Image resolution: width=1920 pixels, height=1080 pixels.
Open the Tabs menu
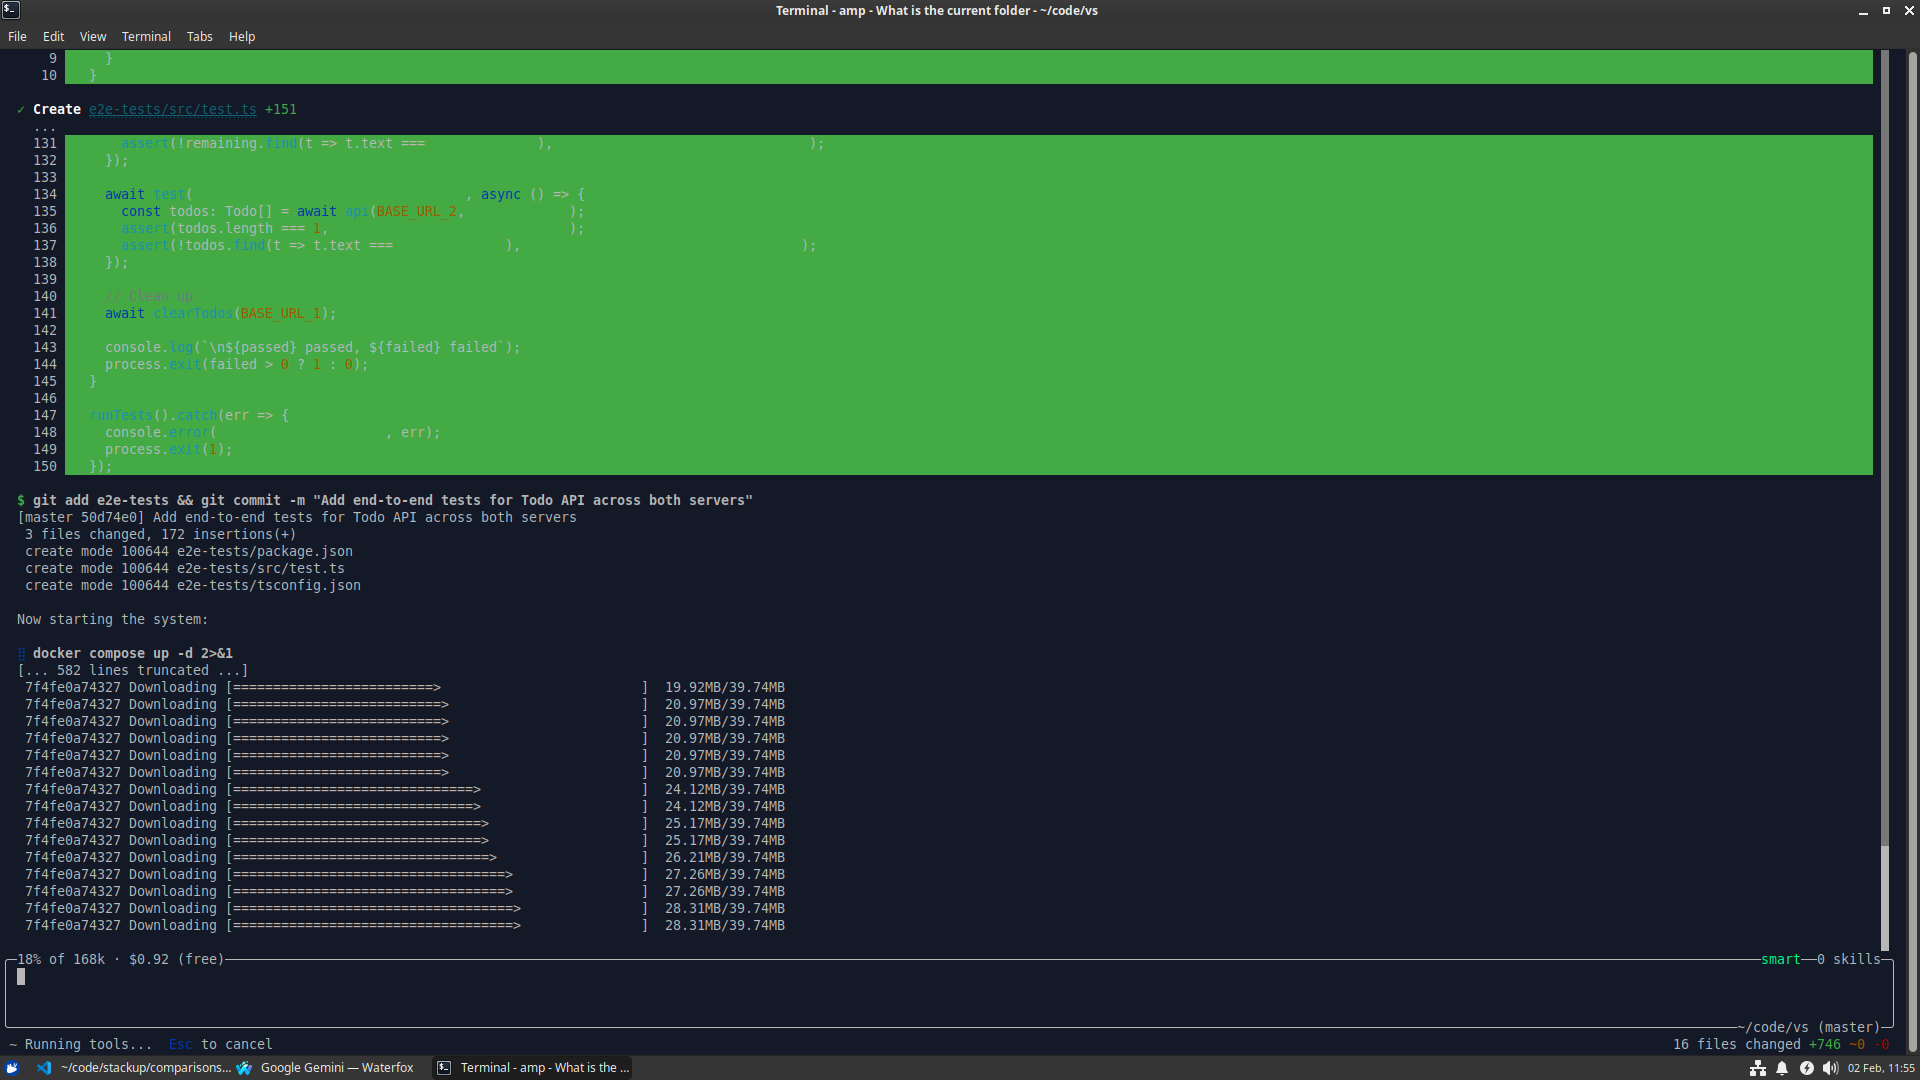(199, 36)
